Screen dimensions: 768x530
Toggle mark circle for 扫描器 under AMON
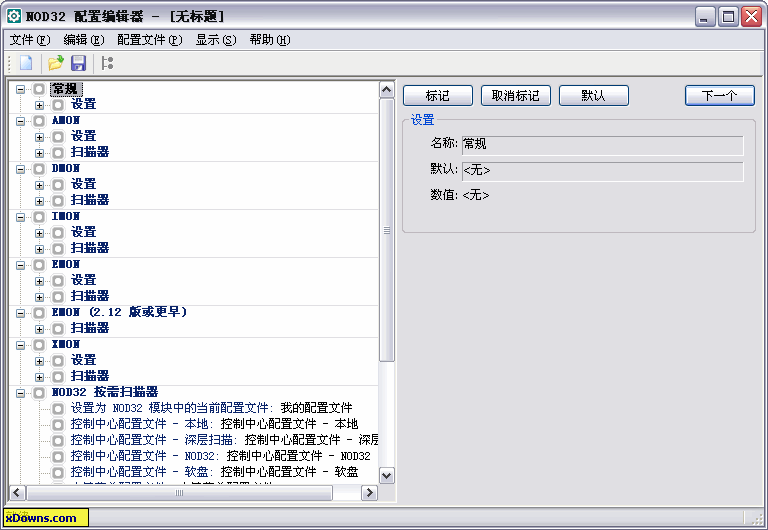[x=58, y=153]
